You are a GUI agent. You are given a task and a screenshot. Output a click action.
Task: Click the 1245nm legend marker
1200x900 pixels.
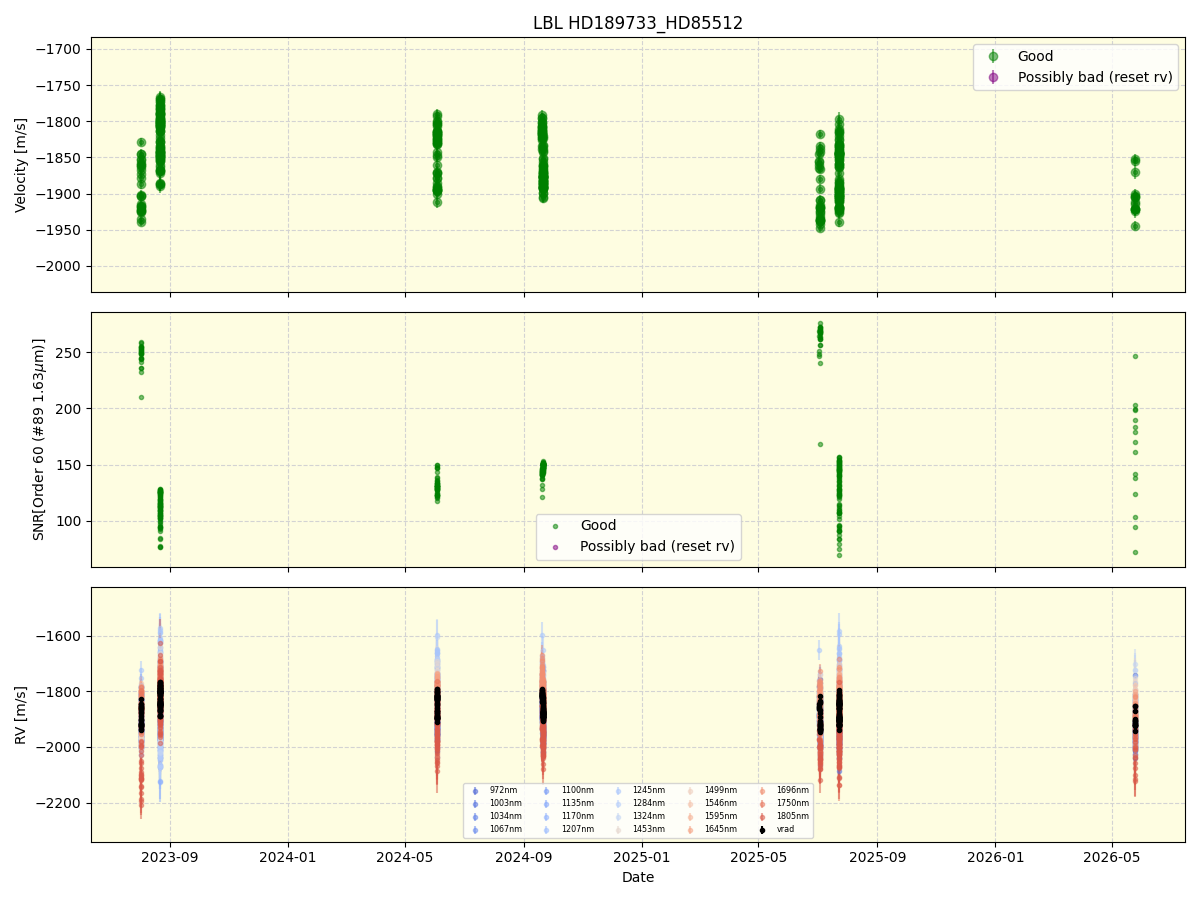pos(618,791)
